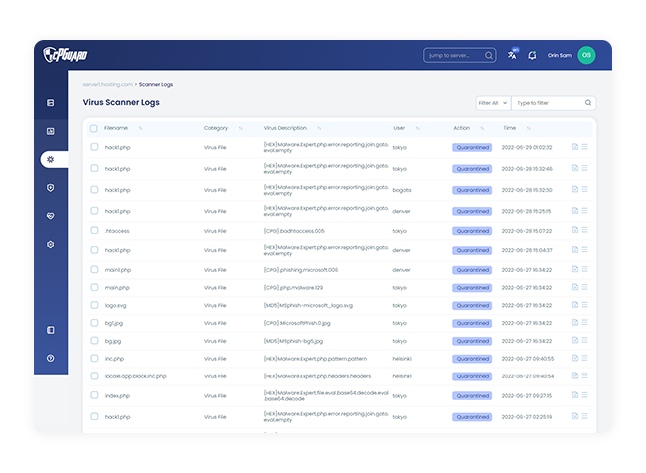Image resolution: width=646 pixels, height=473 pixels.
Task: Open row menu for 2022-06-29 01:02:32 entry
Action: click(584, 147)
